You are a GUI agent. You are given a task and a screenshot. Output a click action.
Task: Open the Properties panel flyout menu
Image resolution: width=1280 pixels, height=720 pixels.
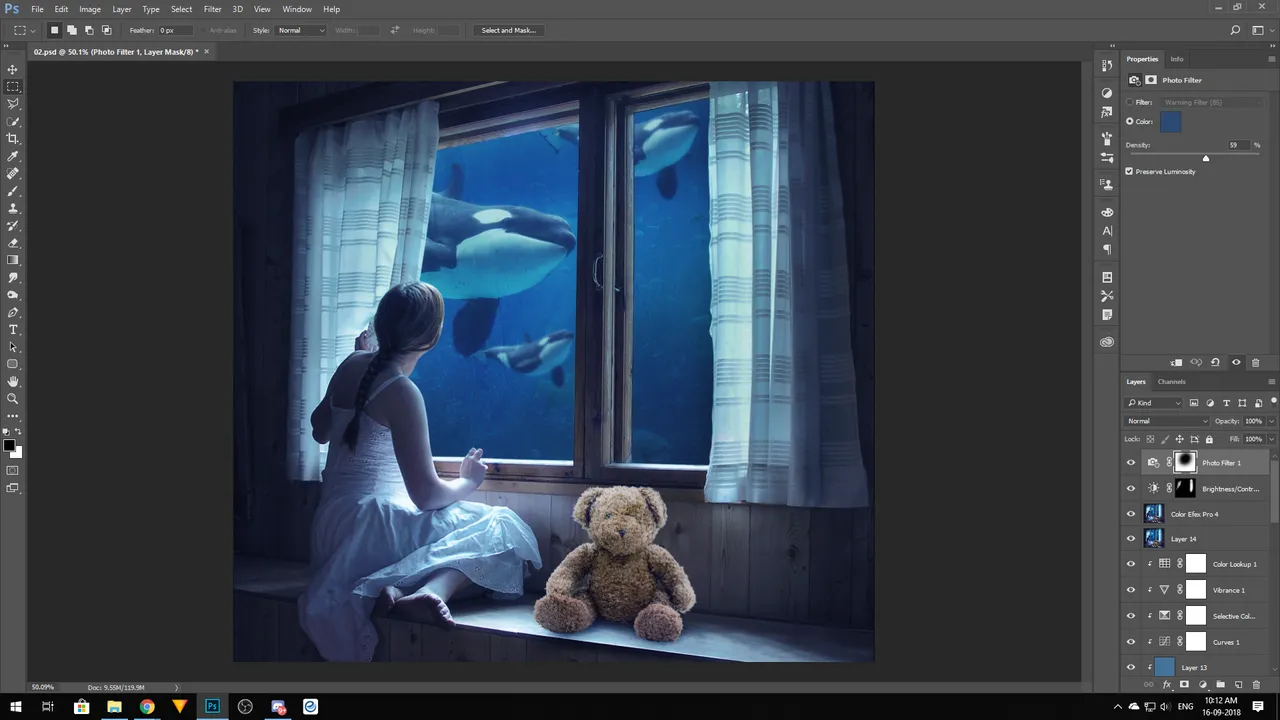pyautogui.click(x=1271, y=59)
